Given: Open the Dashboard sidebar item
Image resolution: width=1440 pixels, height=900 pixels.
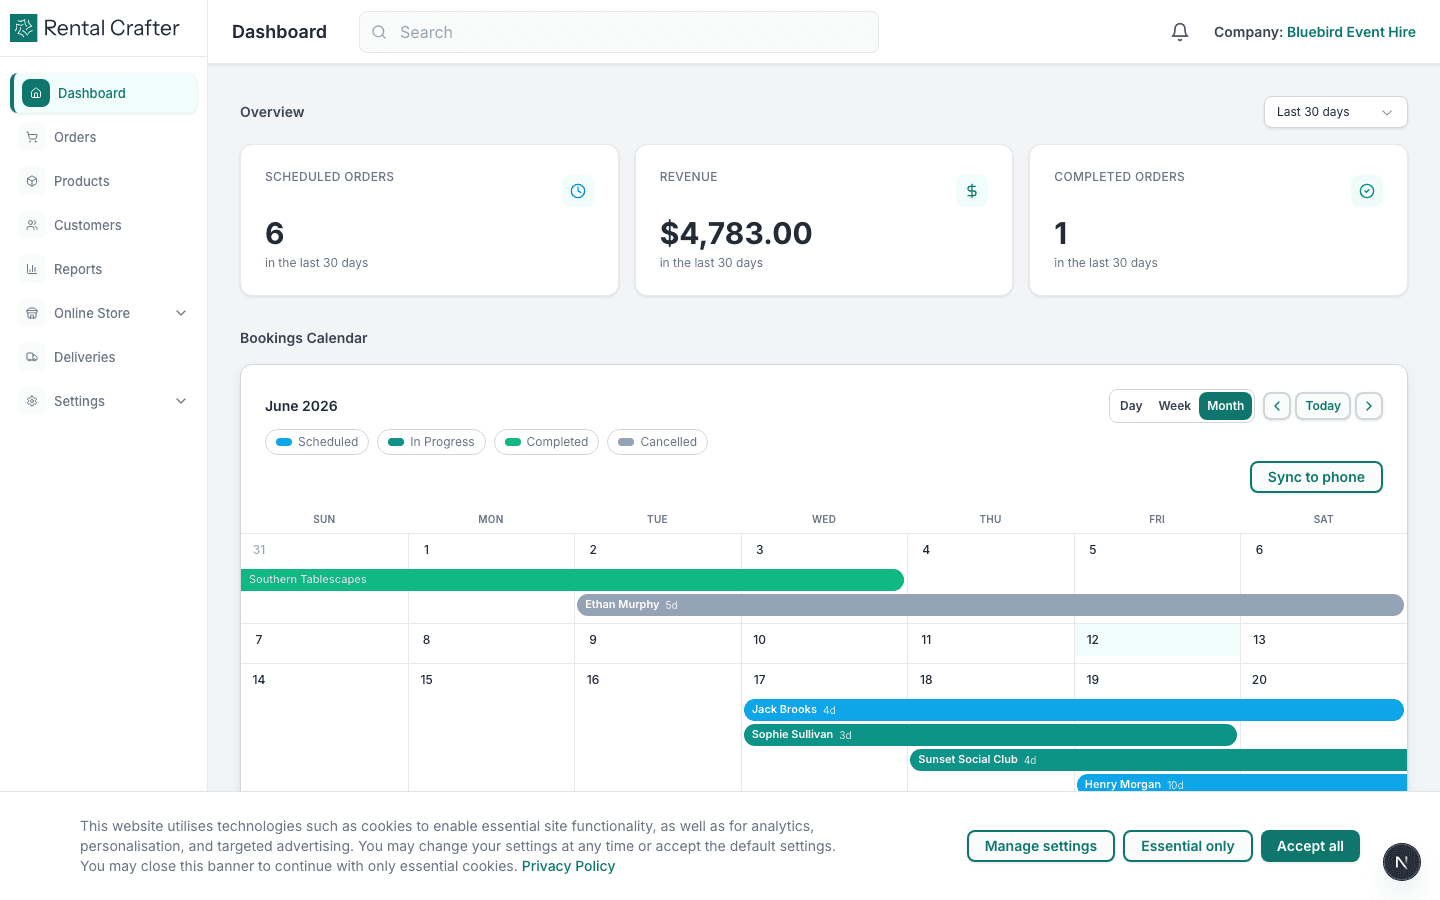Looking at the screenshot, I should [x=105, y=93].
